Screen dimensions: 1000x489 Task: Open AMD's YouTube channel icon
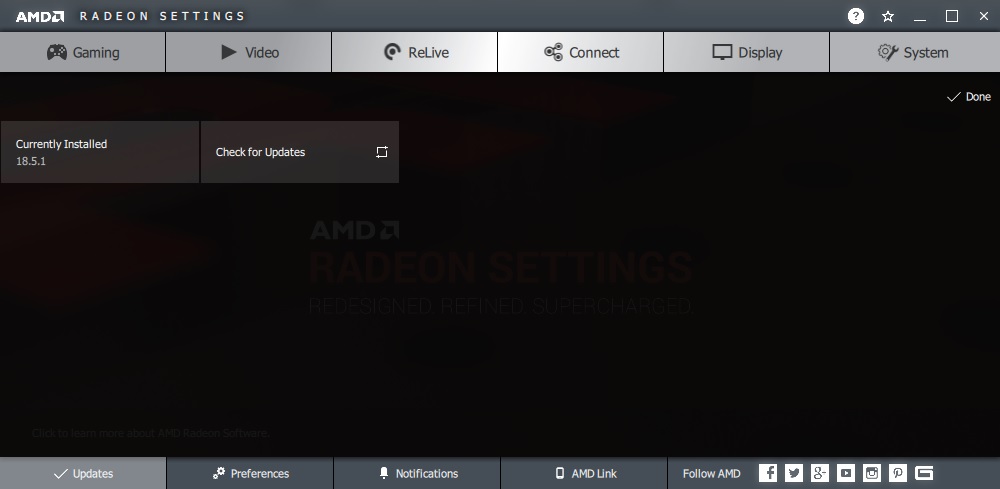click(x=846, y=473)
